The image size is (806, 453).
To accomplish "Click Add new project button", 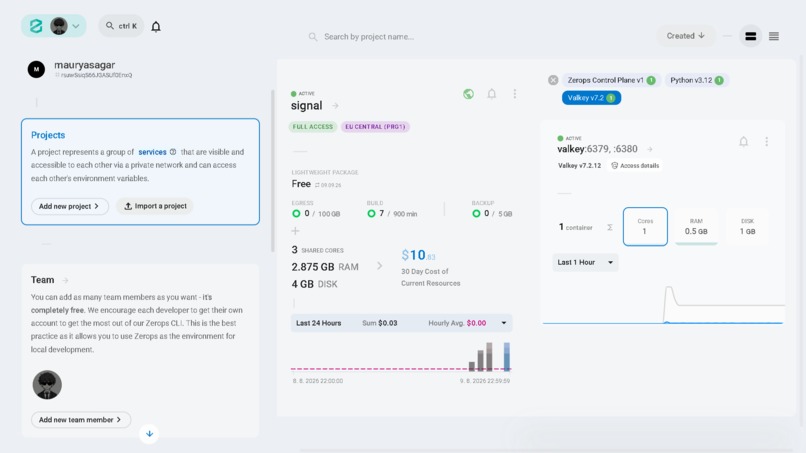I will click(x=69, y=206).
